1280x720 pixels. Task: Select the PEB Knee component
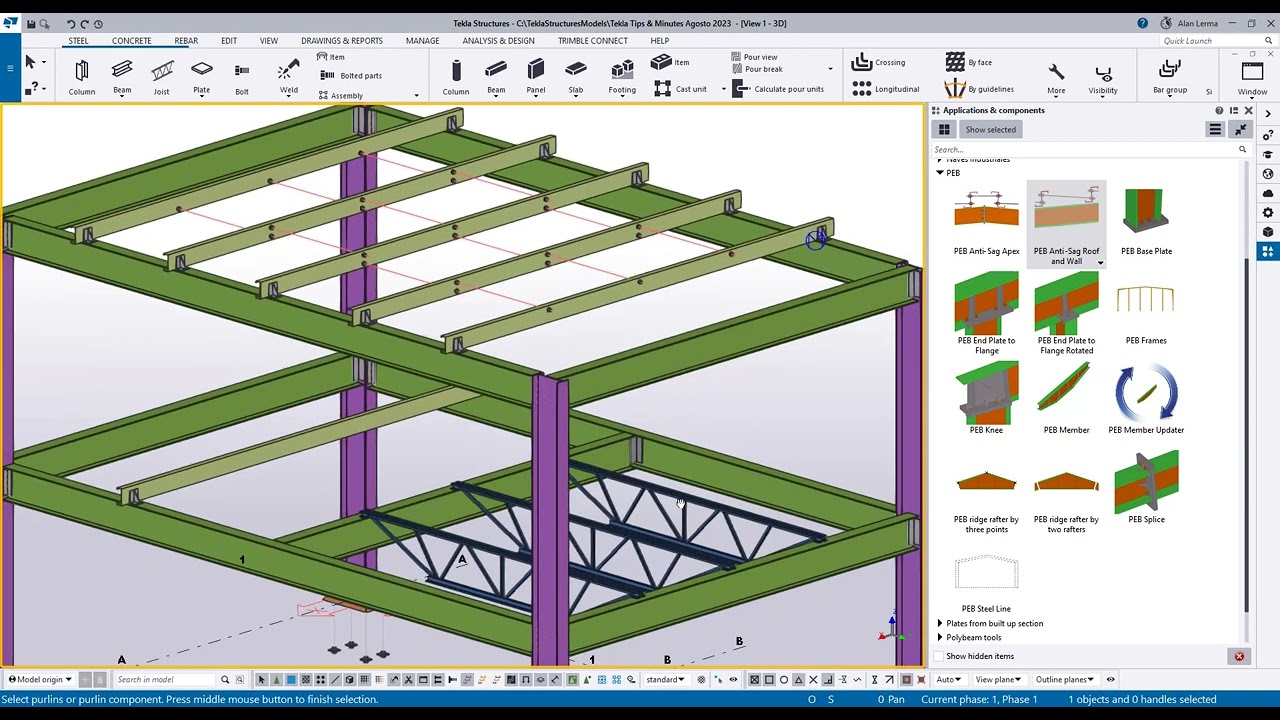(x=986, y=399)
